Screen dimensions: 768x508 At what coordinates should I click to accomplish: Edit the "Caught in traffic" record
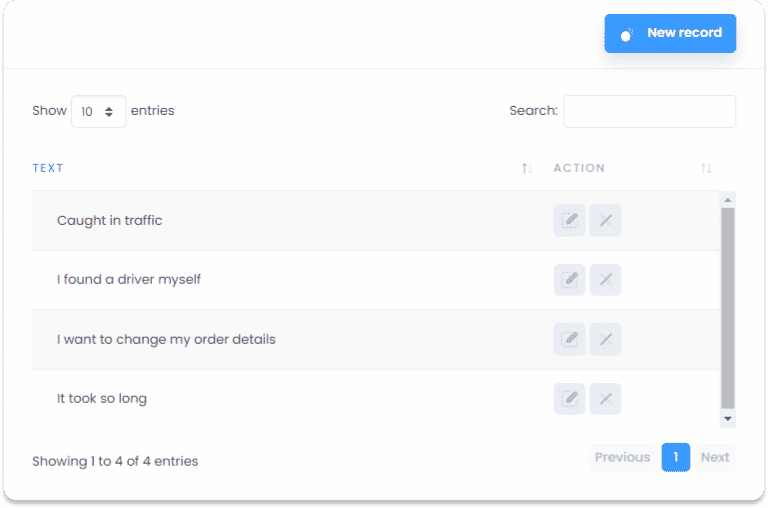569,220
